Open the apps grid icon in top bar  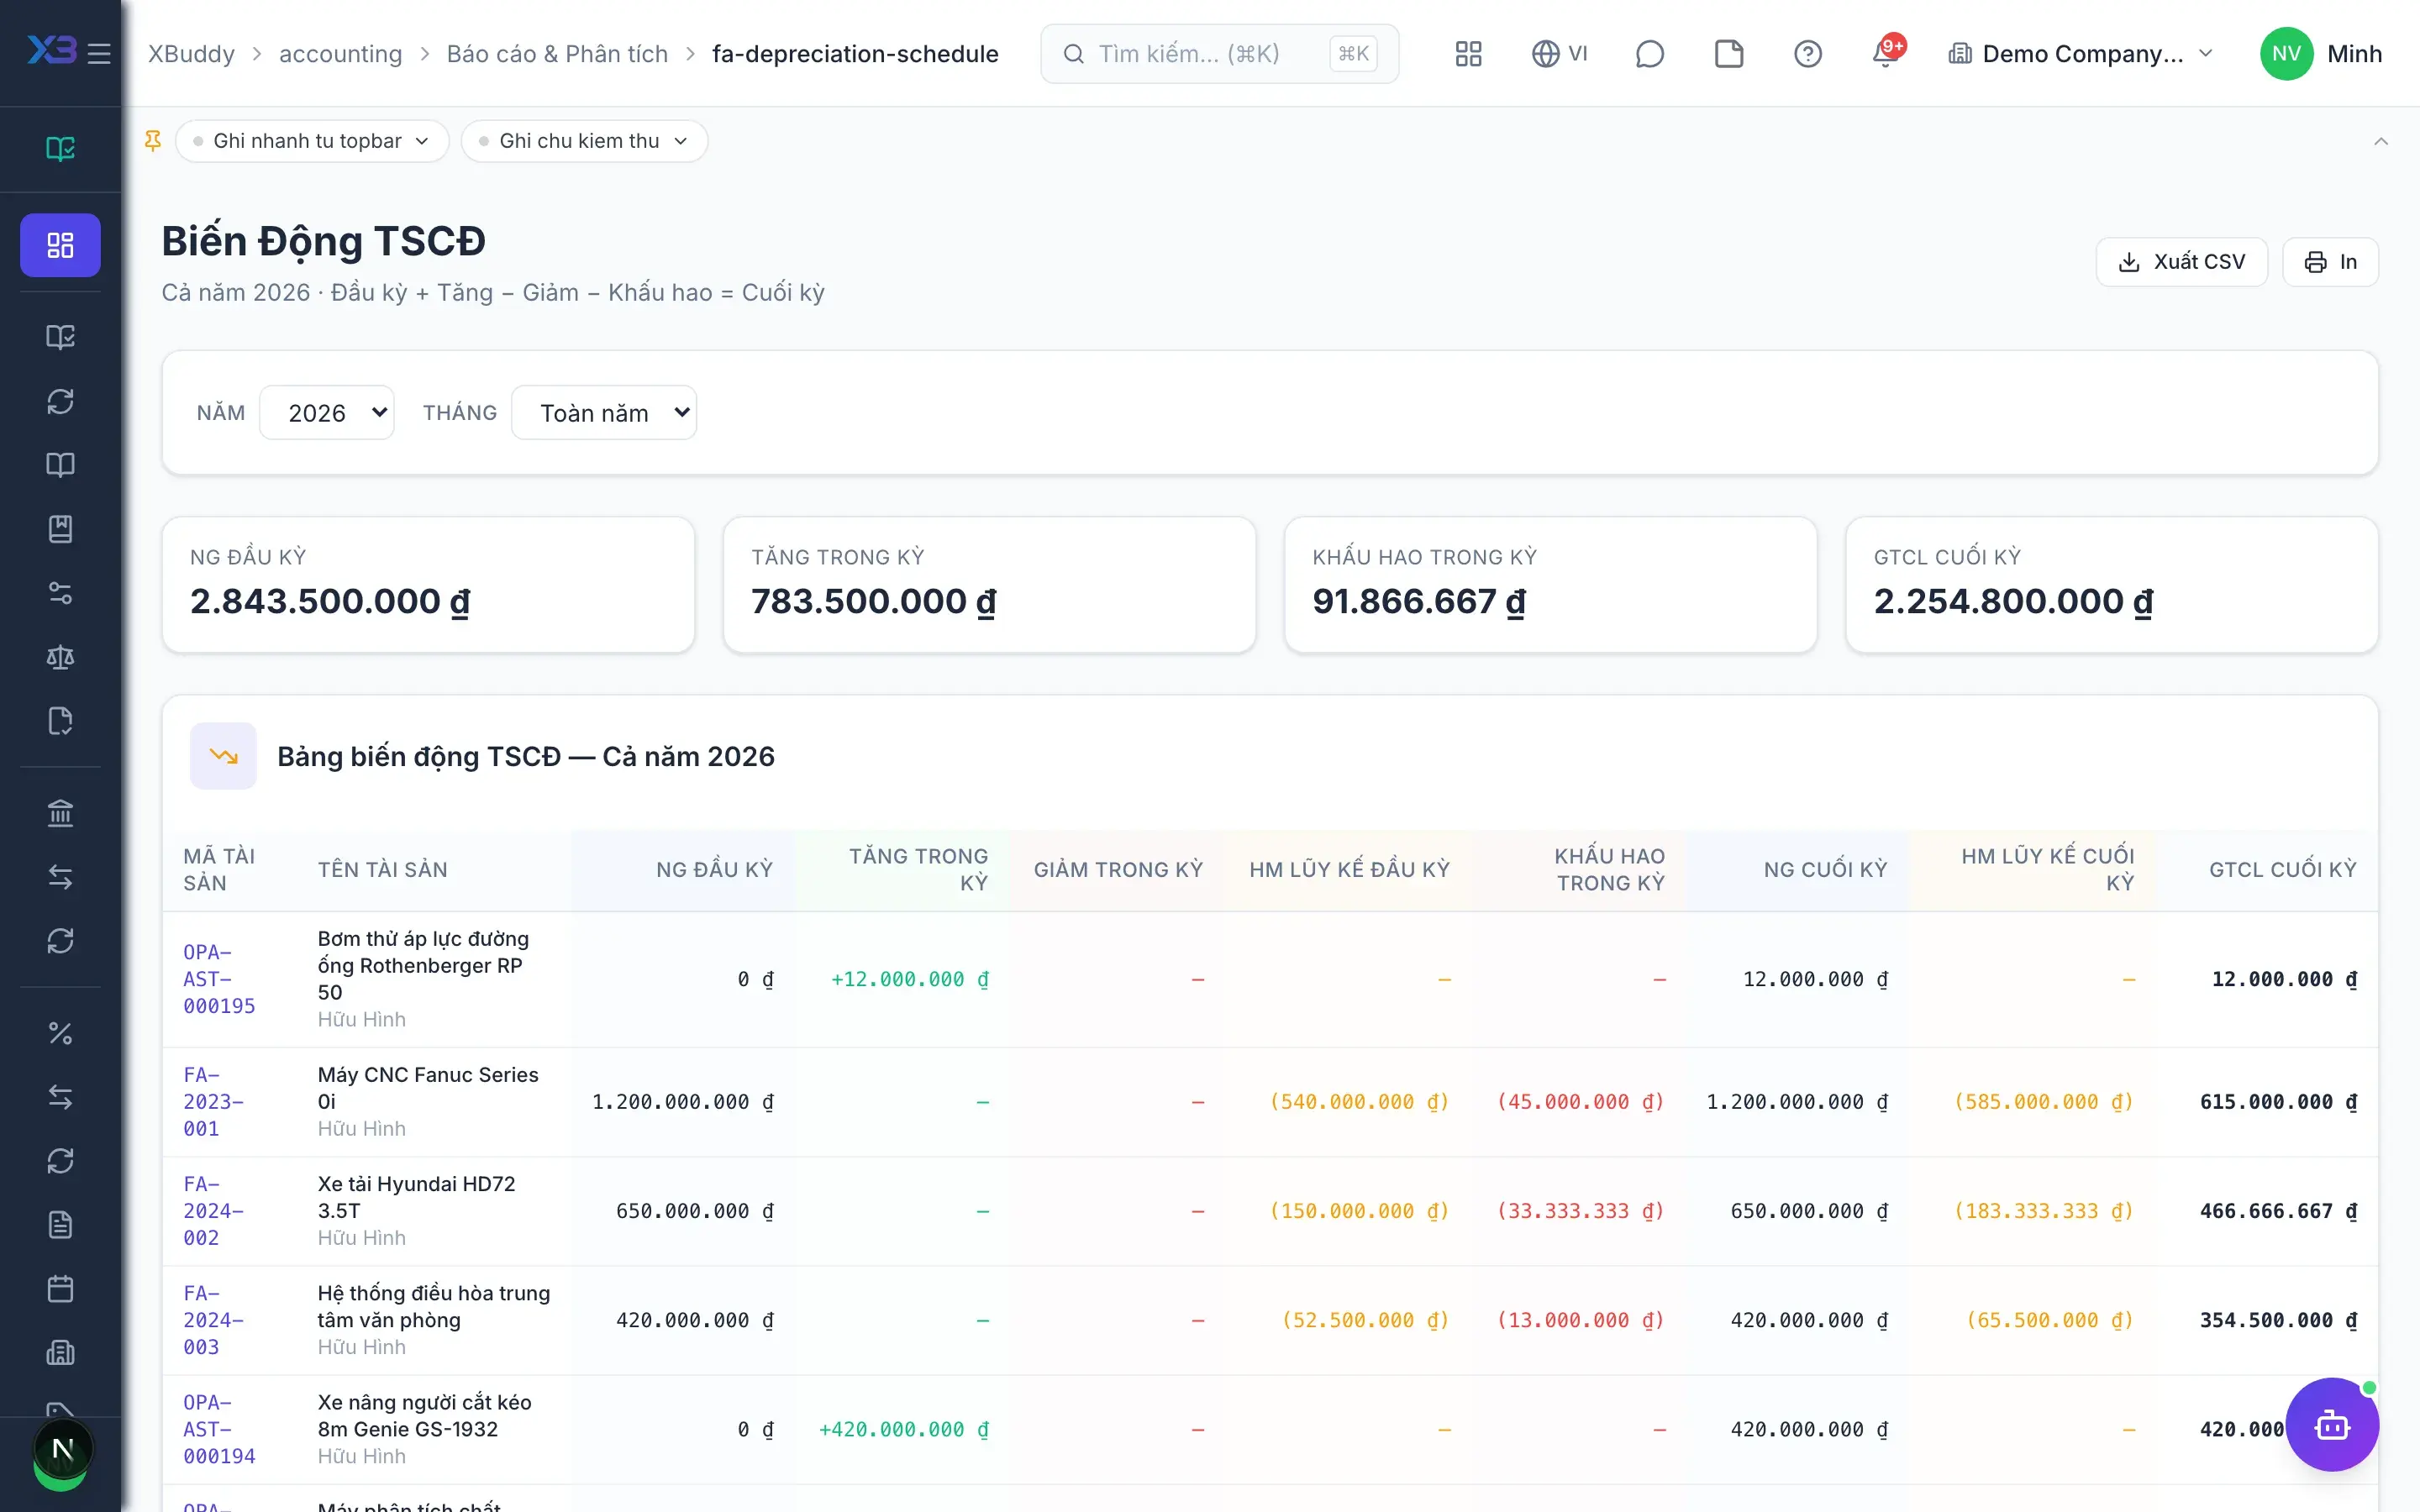coord(1468,53)
